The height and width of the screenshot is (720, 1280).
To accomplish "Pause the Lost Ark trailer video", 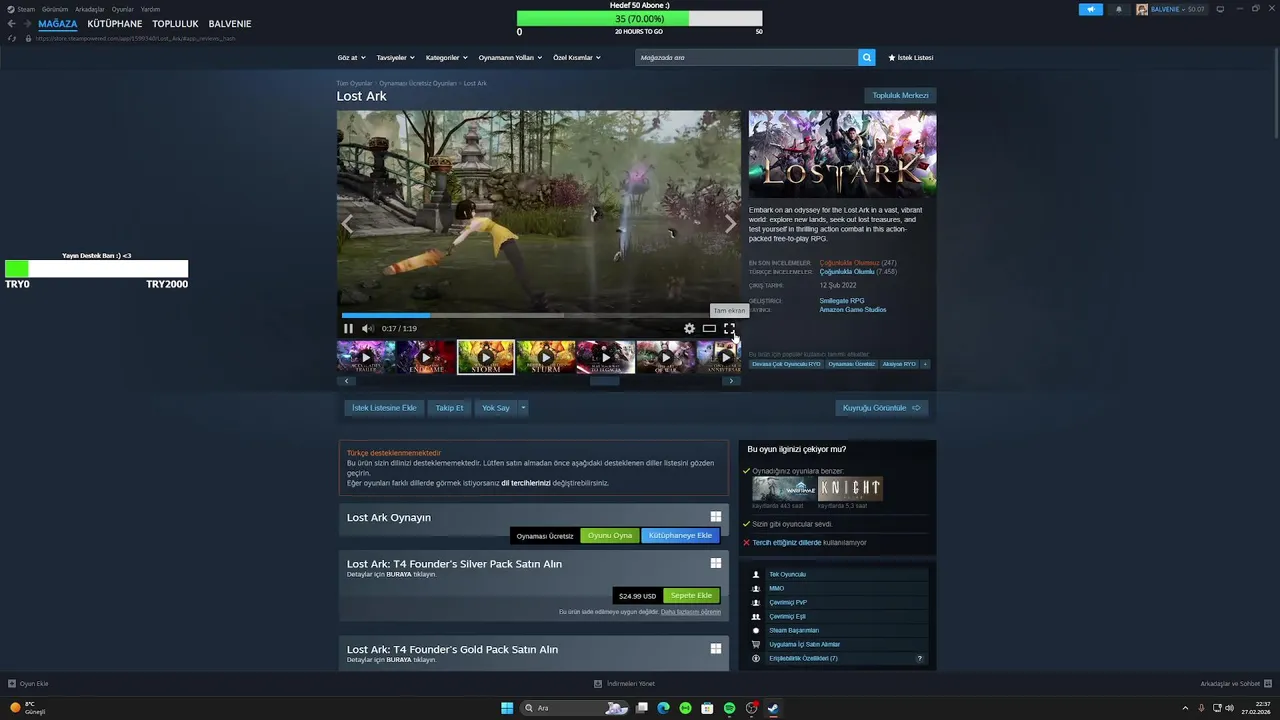I will [x=348, y=328].
